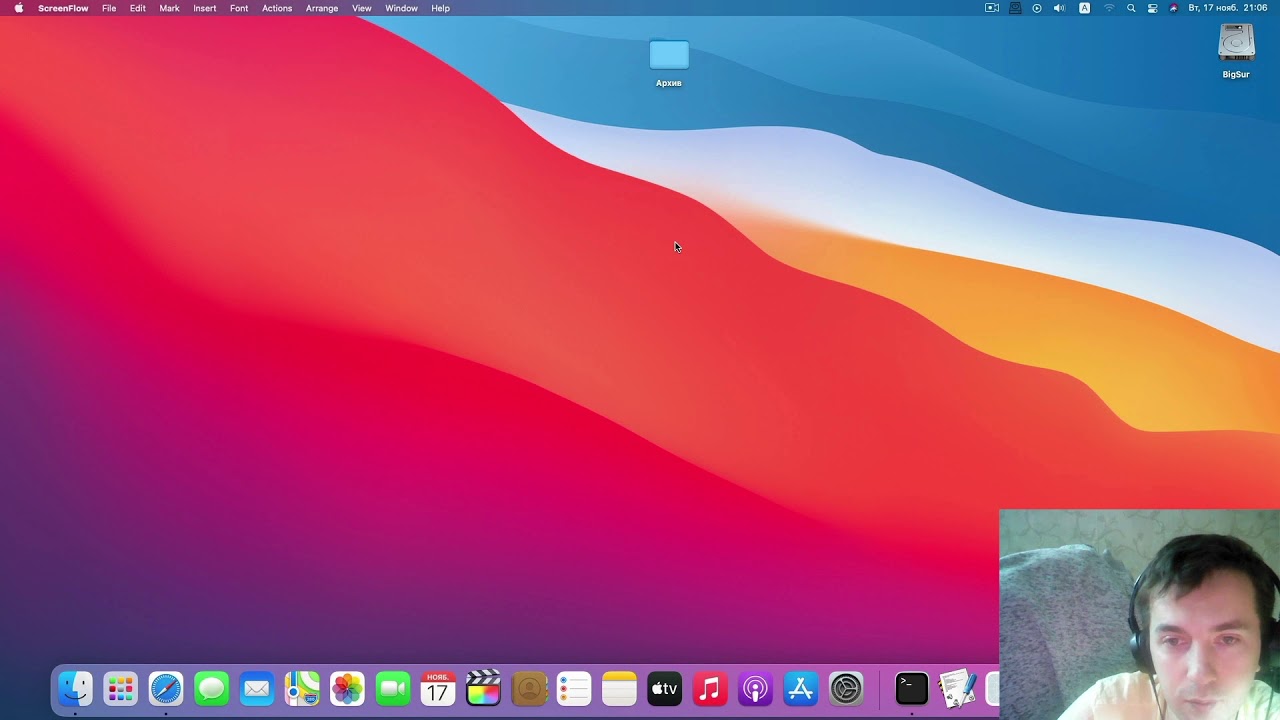Open the Arrange menu
Image resolution: width=1280 pixels, height=720 pixels.
click(x=322, y=8)
